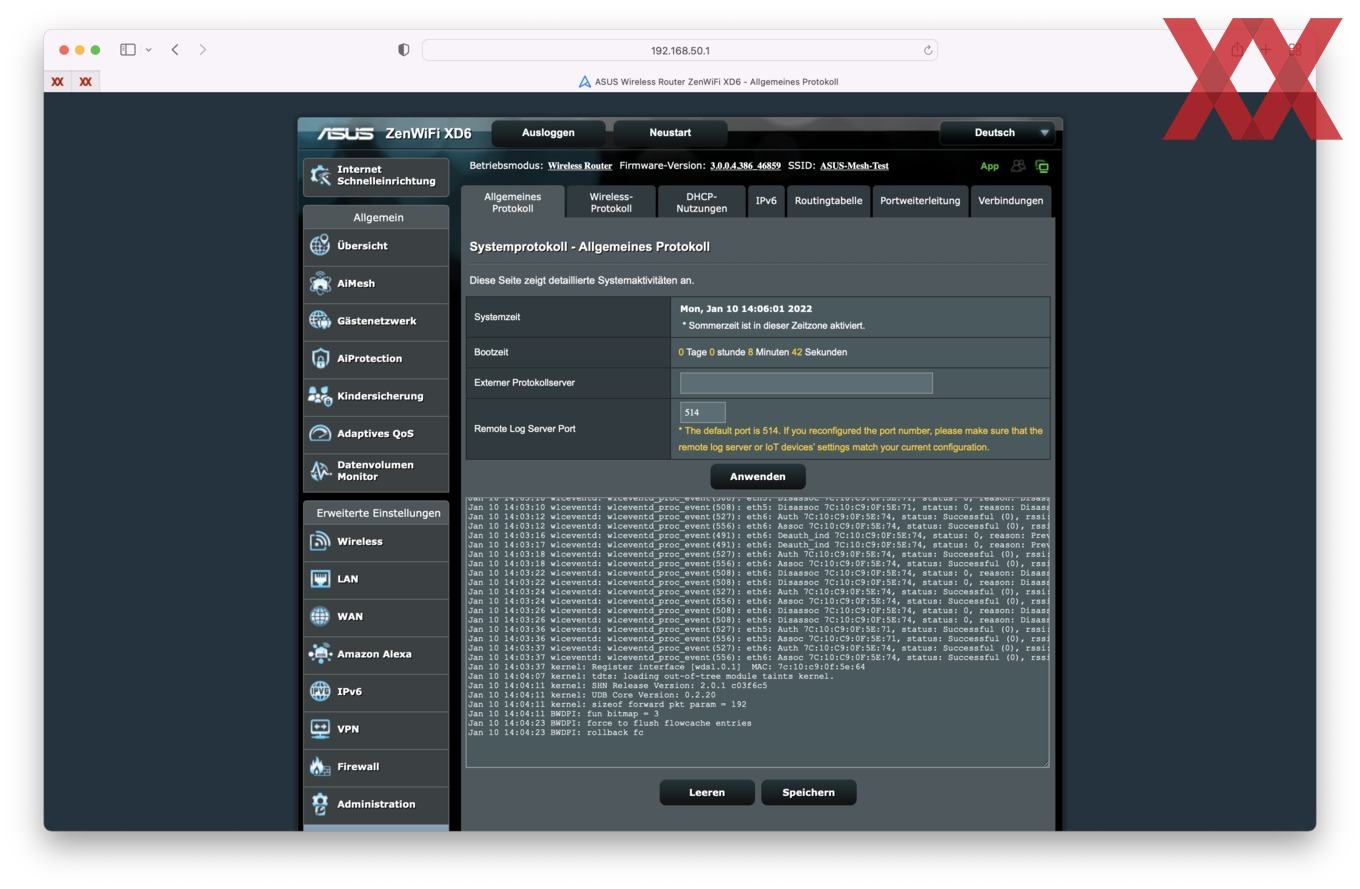Click the Wireless settings icon
This screenshot has width=1360, height=889.
point(320,541)
